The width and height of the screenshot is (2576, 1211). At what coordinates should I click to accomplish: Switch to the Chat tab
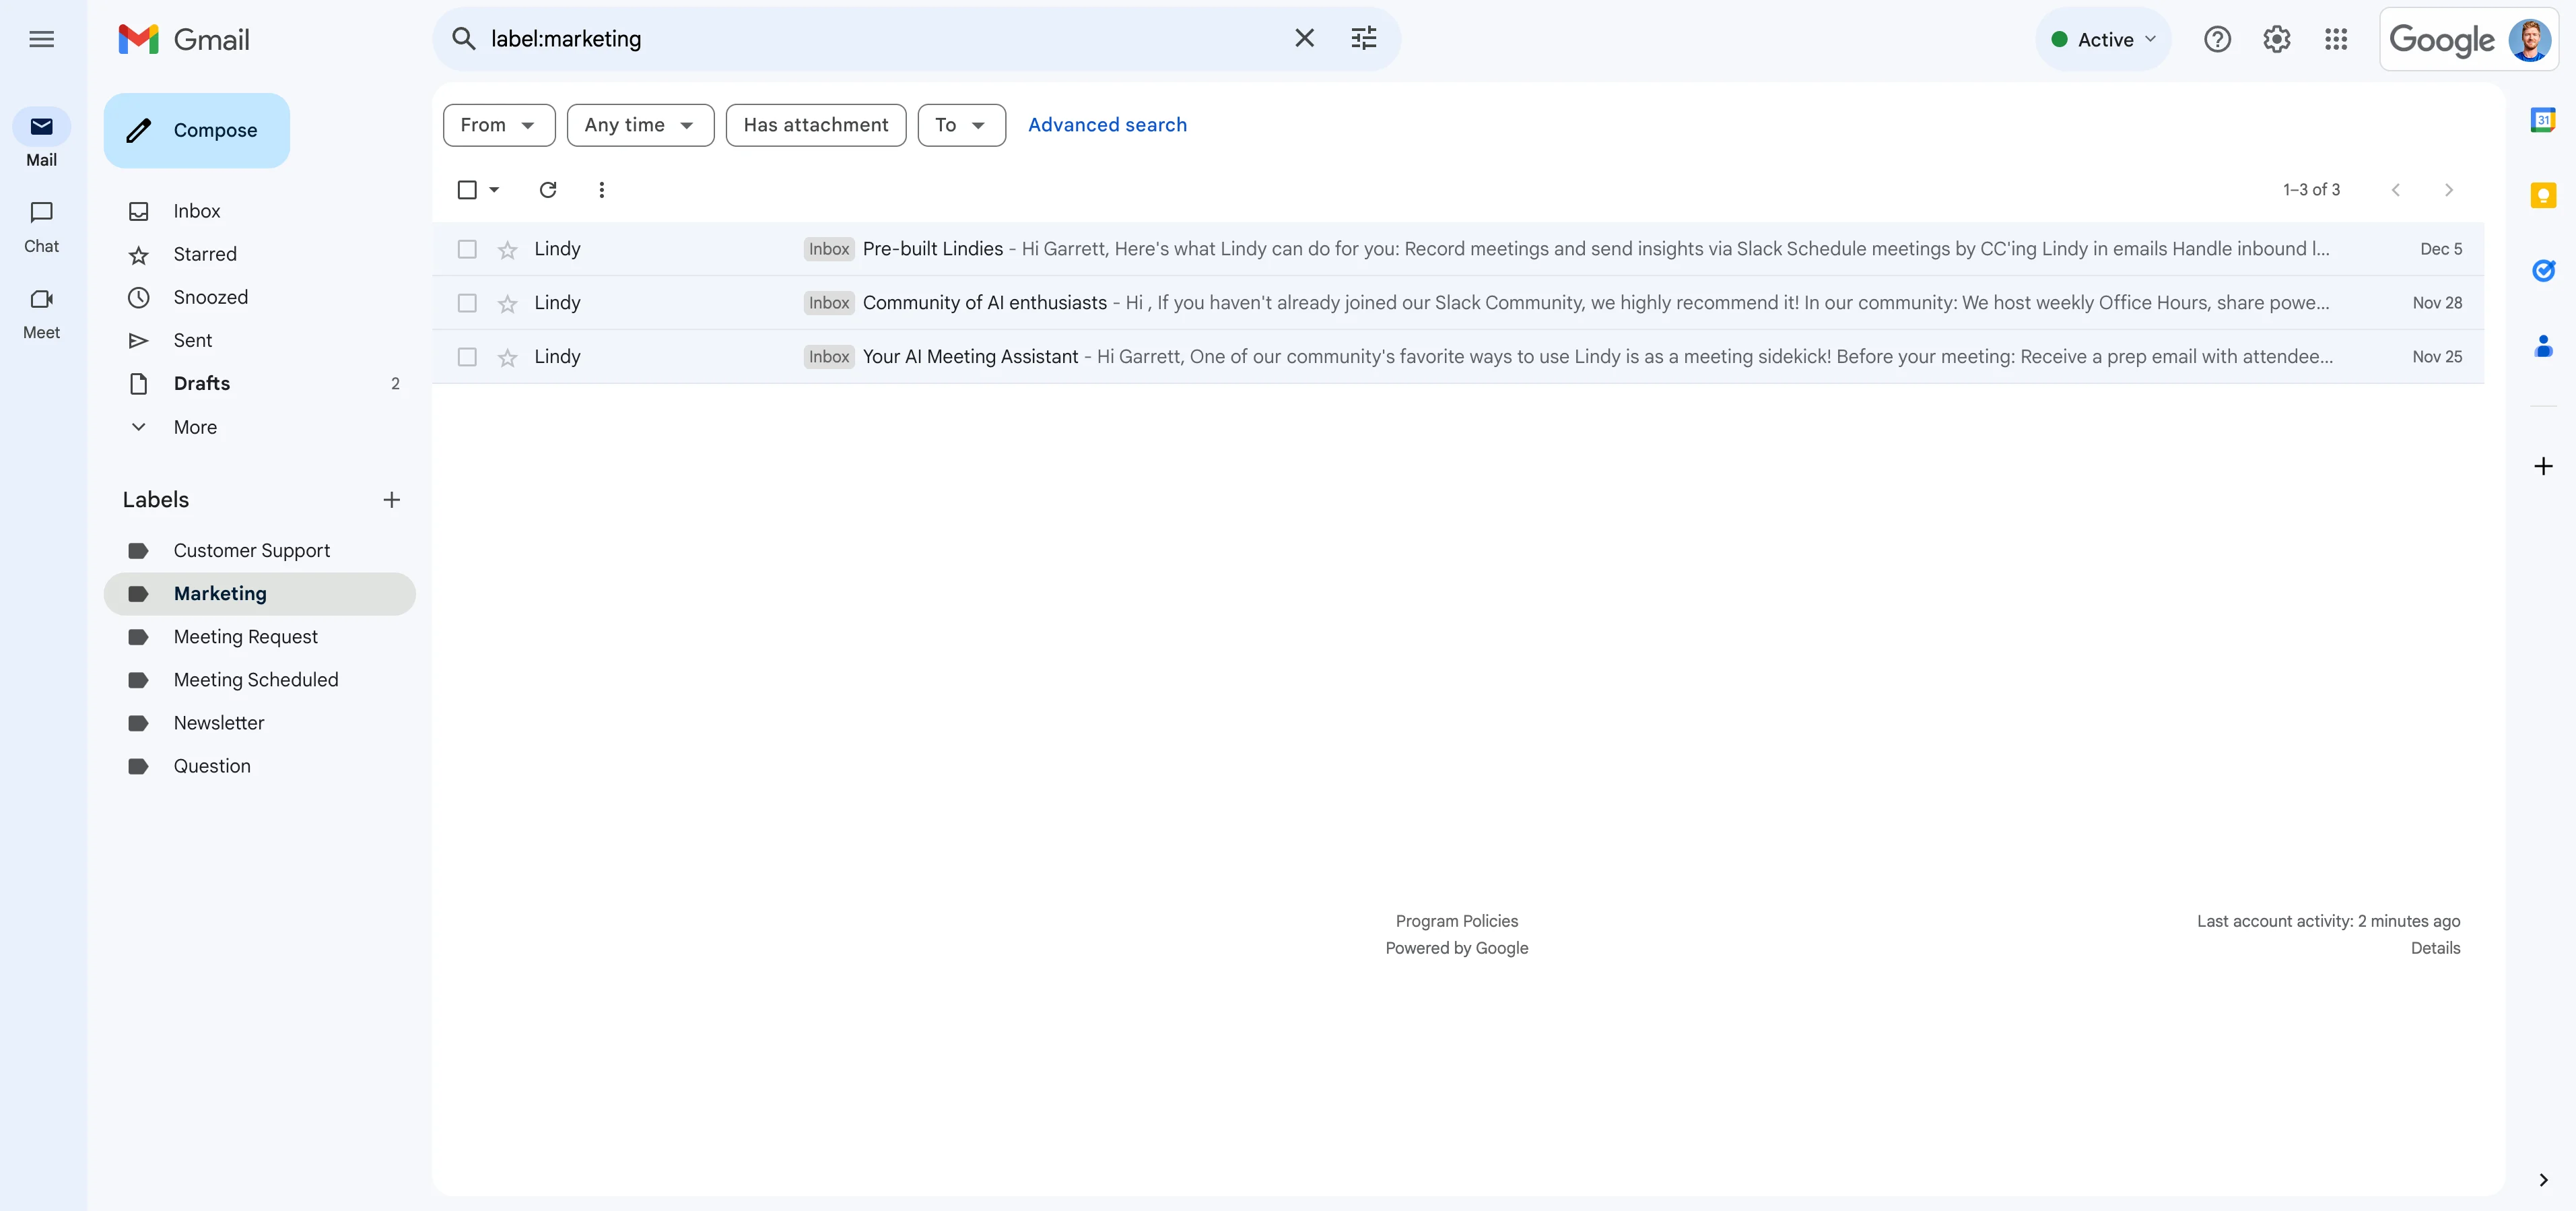[41, 226]
